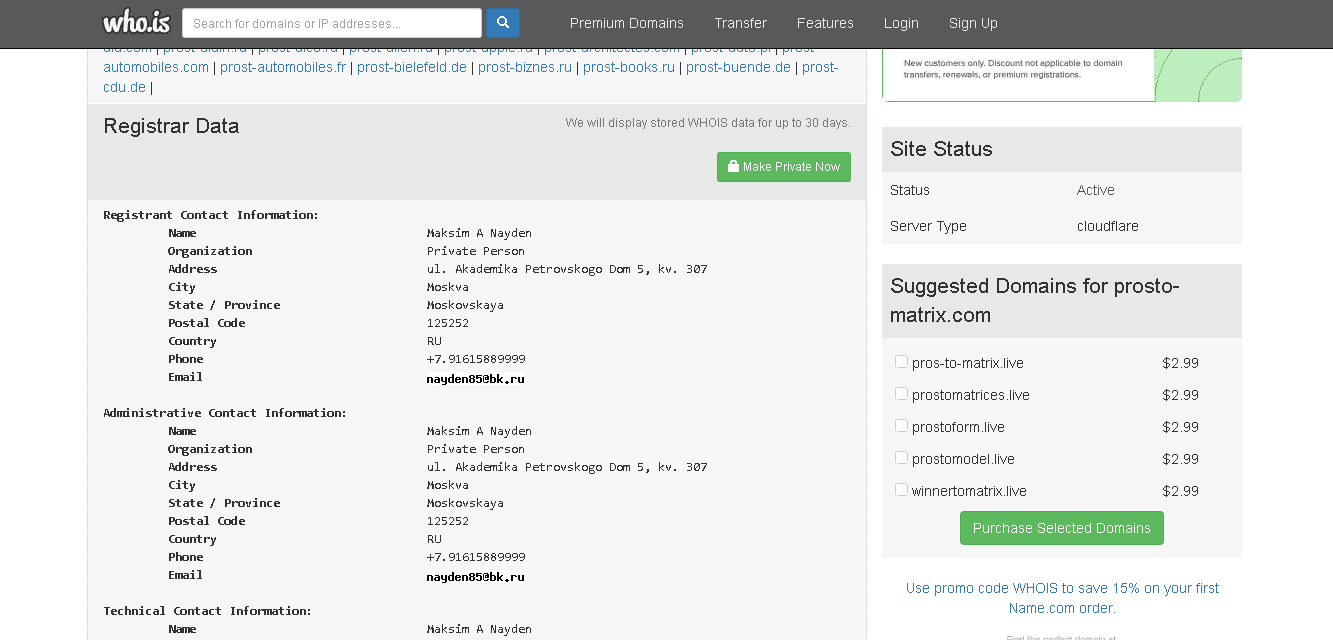Open the prost-automobiles.fr link
This screenshot has width=1333, height=640.
click(283, 67)
